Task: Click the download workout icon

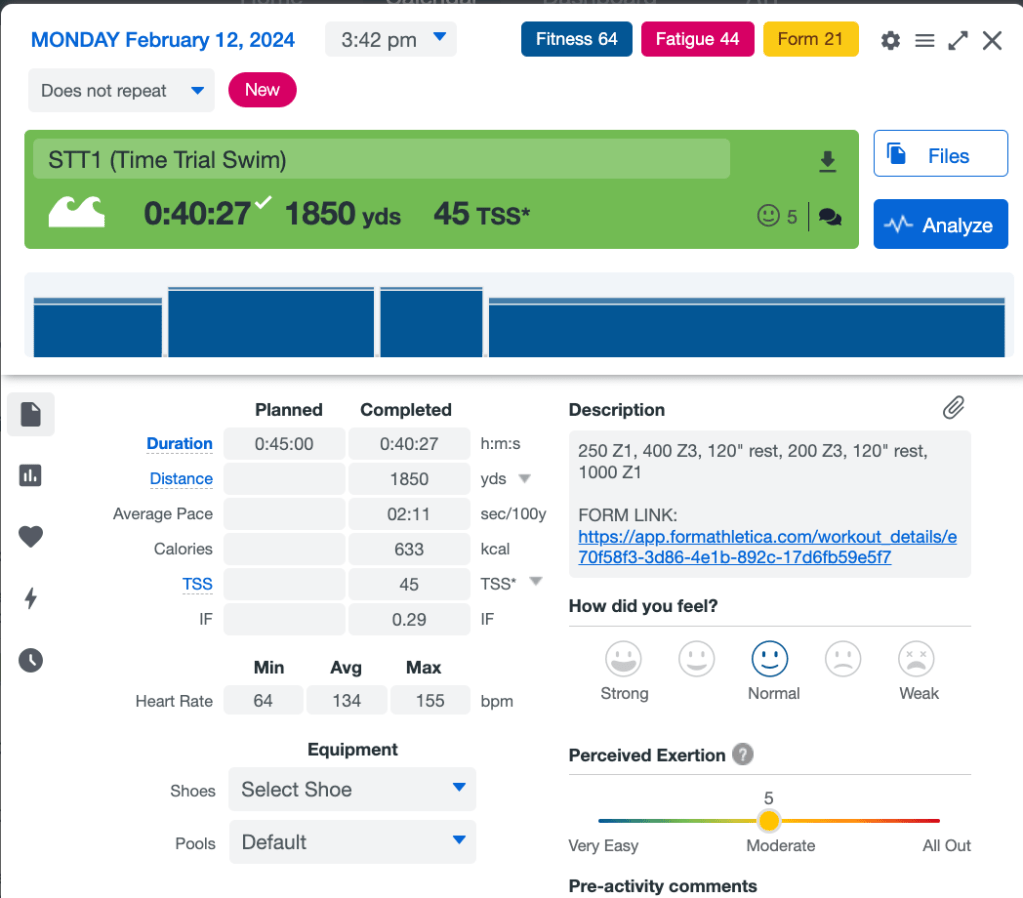Action: pyautogui.click(x=827, y=162)
